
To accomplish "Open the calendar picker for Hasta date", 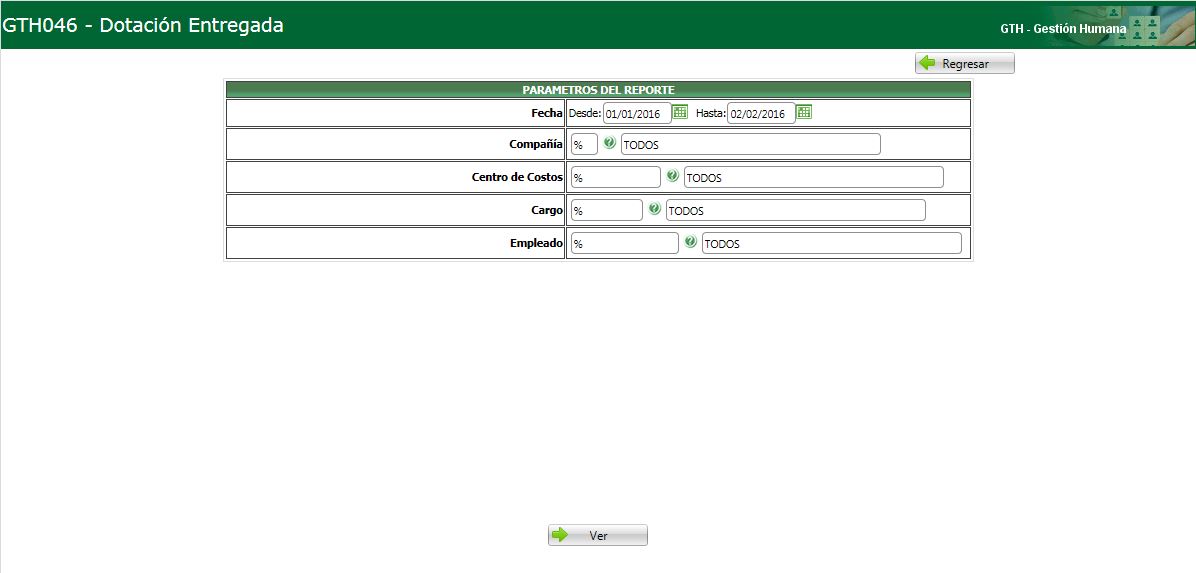I will tap(804, 112).
